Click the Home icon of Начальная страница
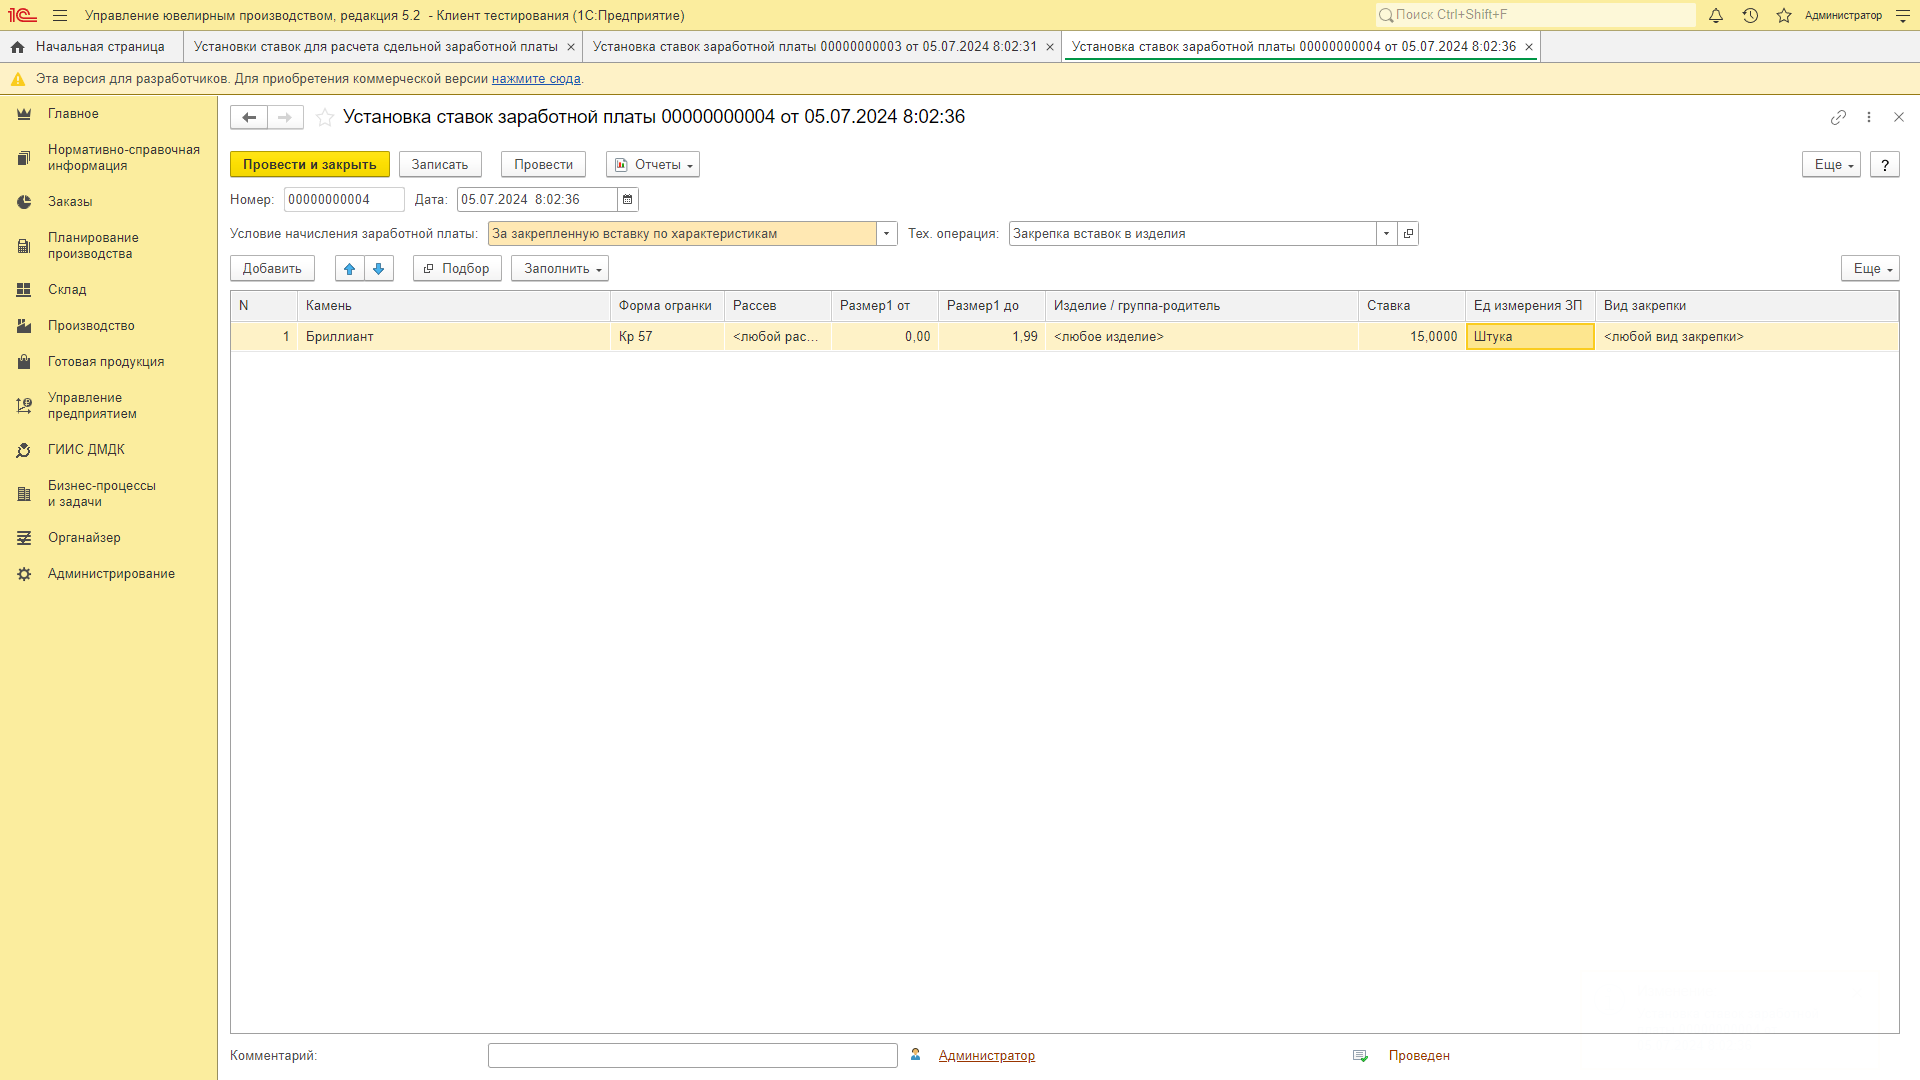The image size is (1920, 1080). pyautogui.click(x=17, y=47)
